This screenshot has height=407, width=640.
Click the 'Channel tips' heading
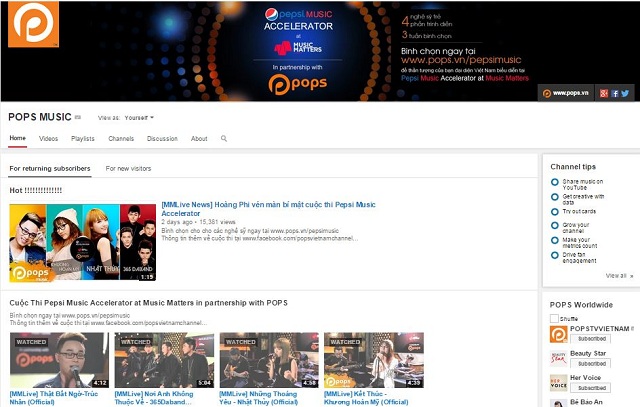pyautogui.click(x=573, y=167)
